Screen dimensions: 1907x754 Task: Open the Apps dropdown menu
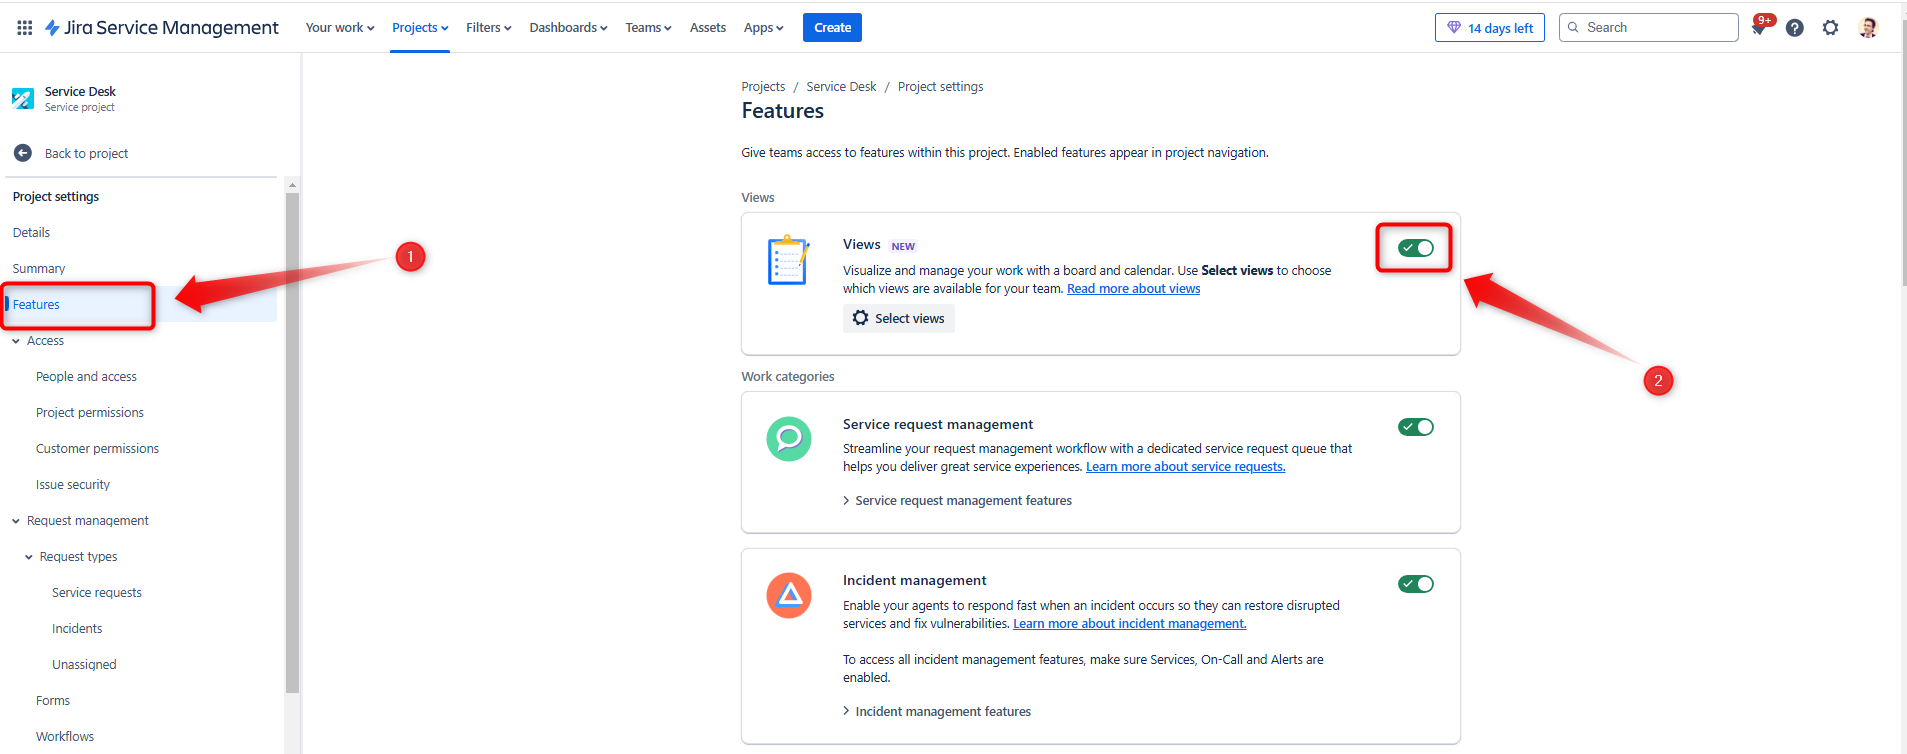(764, 28)
